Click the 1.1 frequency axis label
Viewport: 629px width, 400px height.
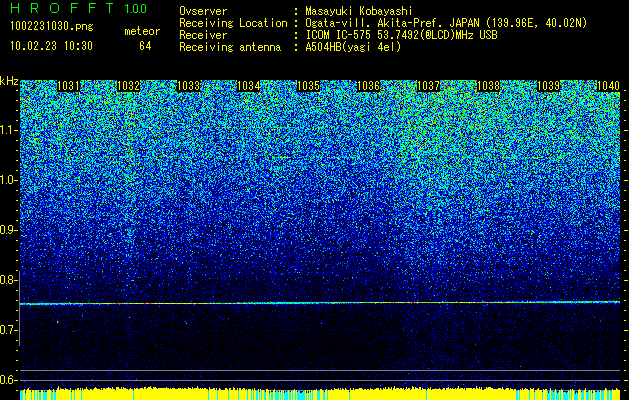point(8,130)
